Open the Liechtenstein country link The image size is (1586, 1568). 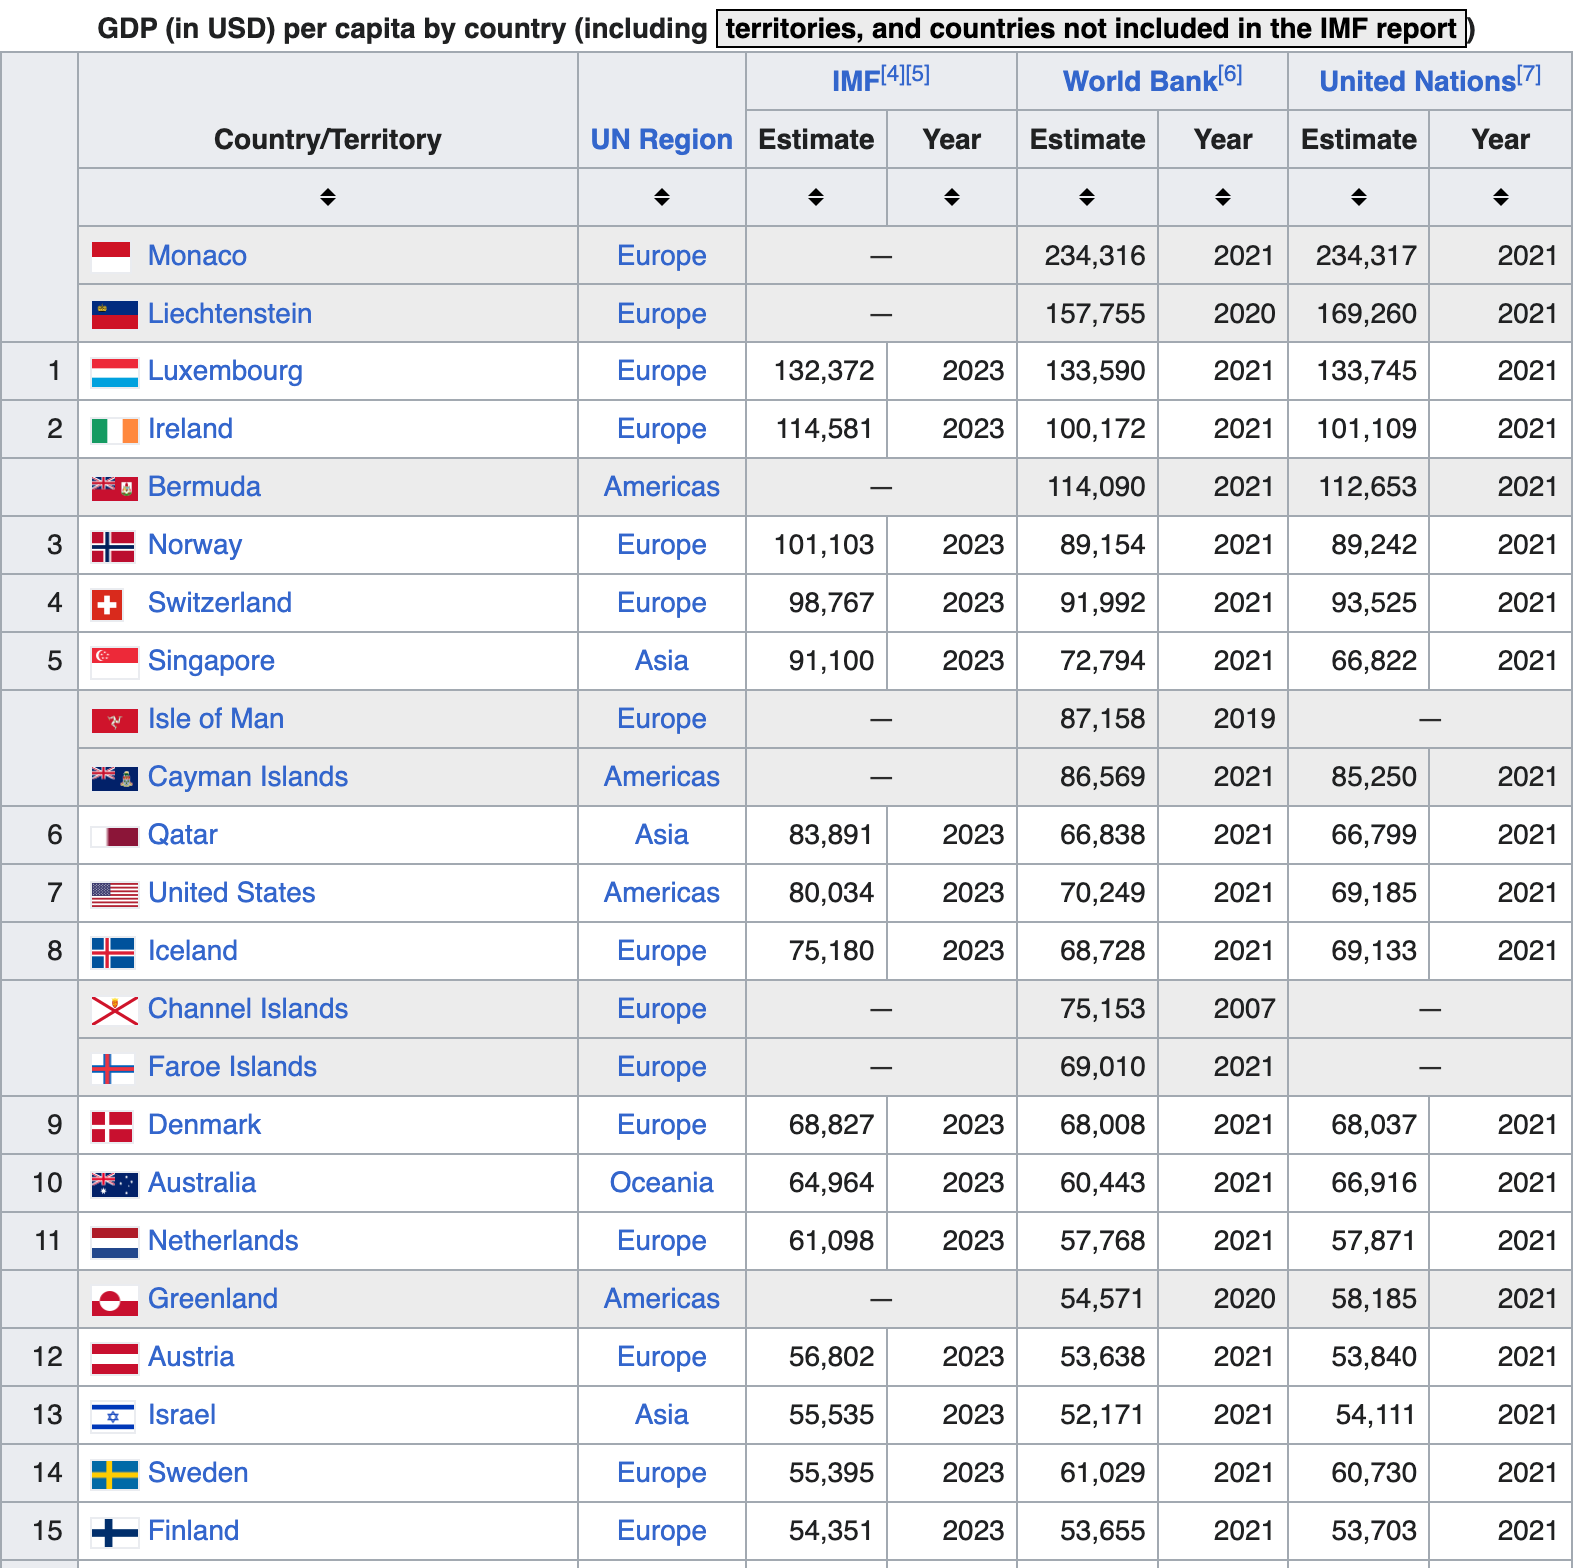tap(230, 314)
